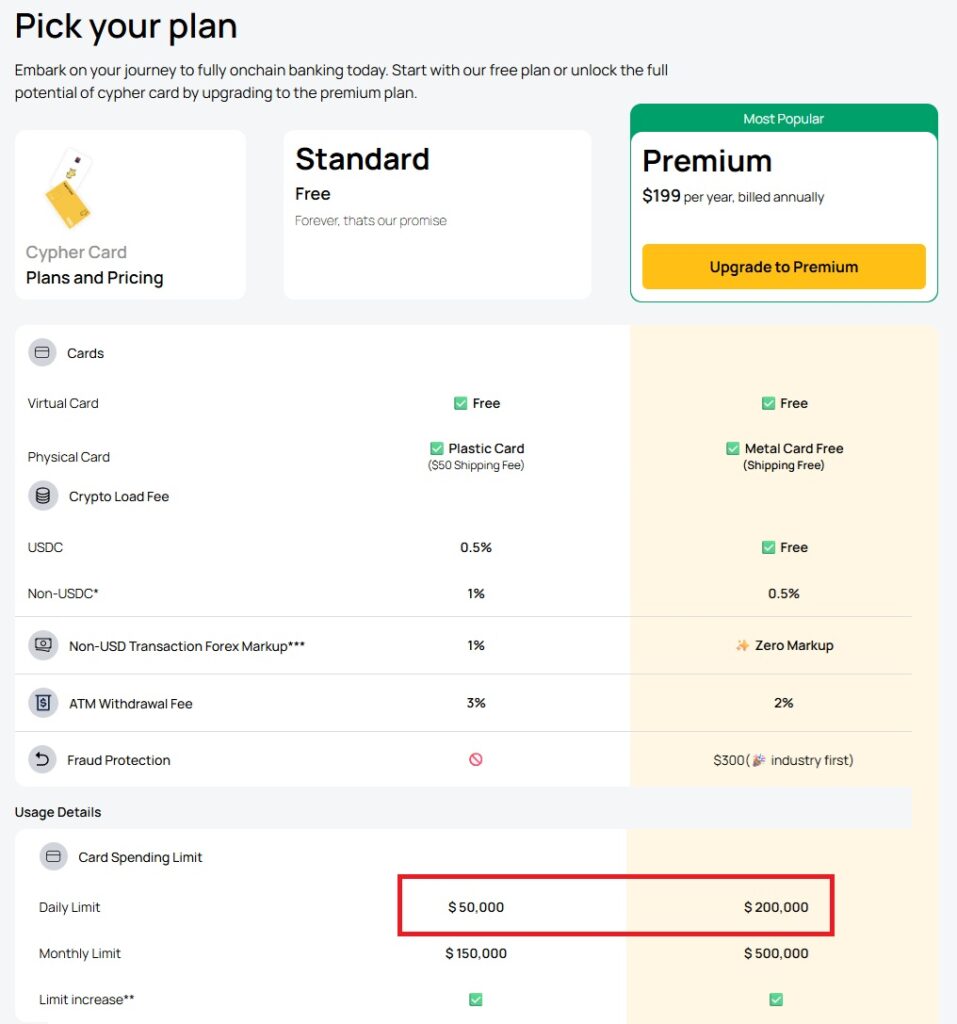957x1024 pixels.
Task: Select the Standard plan heading
Action: click(362, 159)
